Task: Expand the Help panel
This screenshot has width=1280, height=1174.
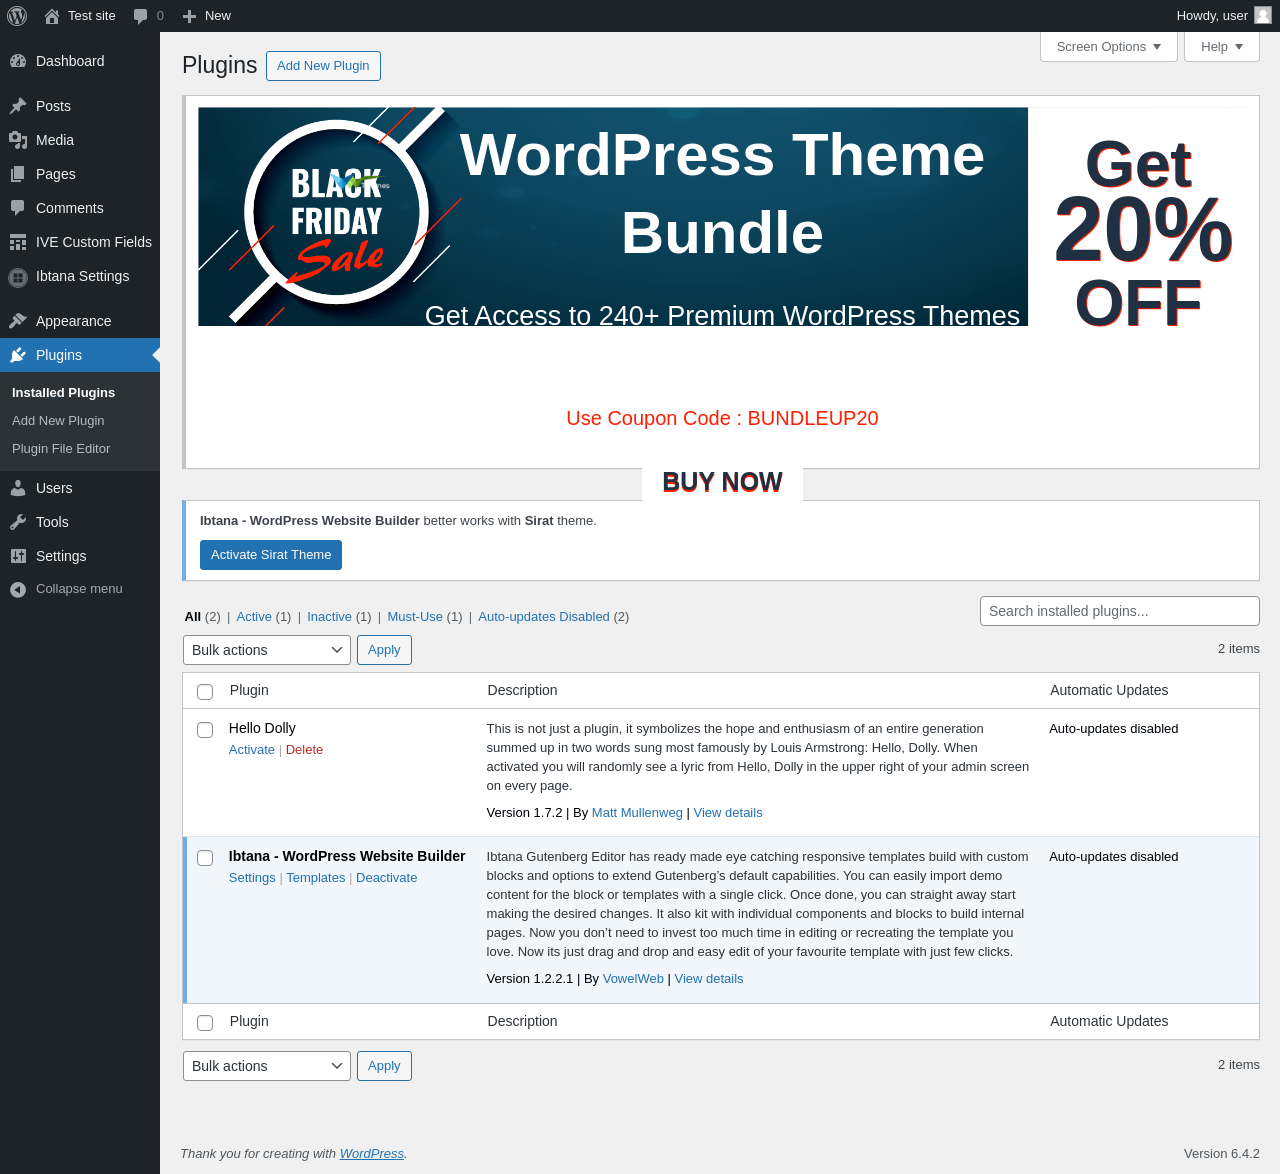Action: point(1222,47)
